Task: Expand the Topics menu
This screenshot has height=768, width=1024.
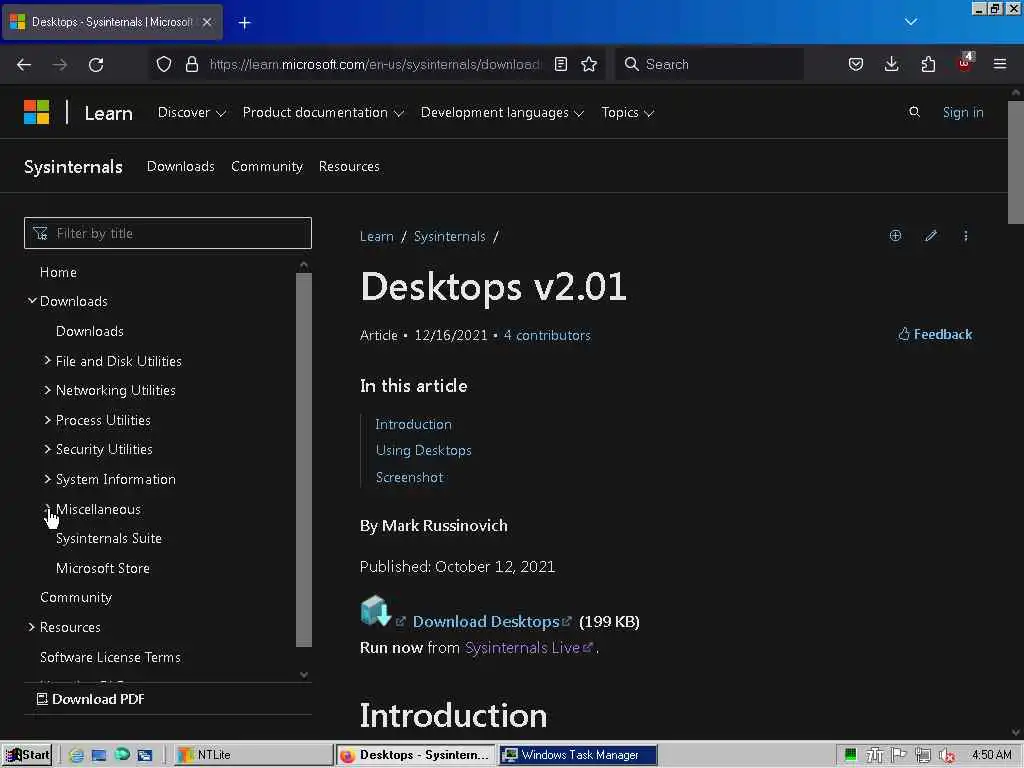Action: pyautogui.click(x=628, y=113)
